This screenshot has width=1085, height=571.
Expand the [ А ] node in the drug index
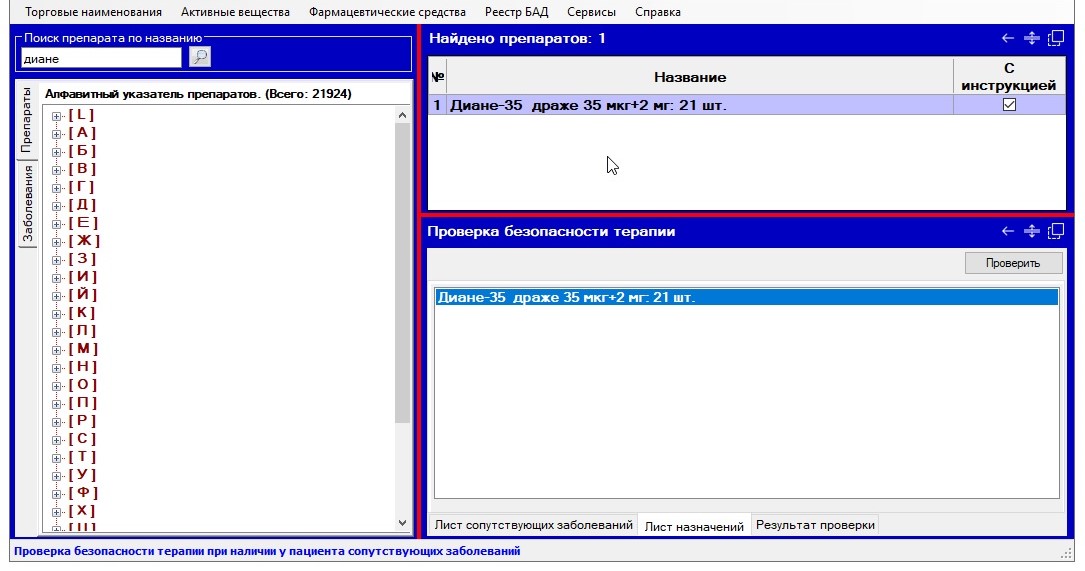(57, 133)
